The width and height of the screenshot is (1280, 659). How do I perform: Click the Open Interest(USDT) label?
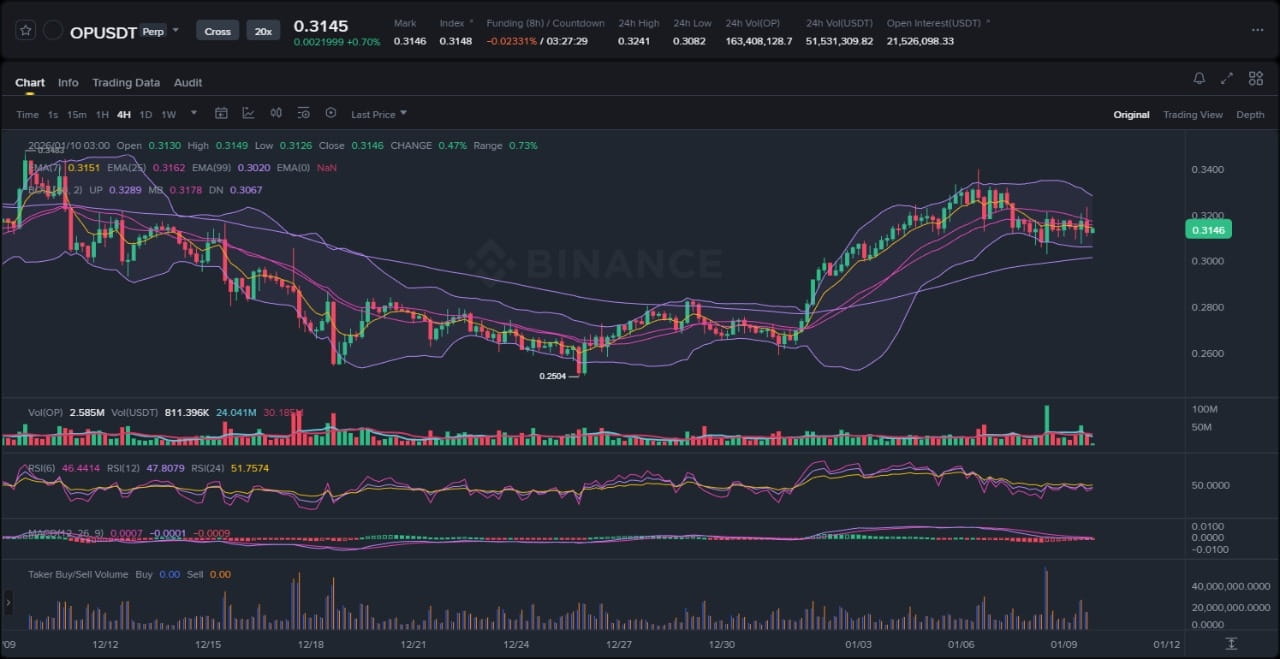pyautogui.click(x=935, y=23)
